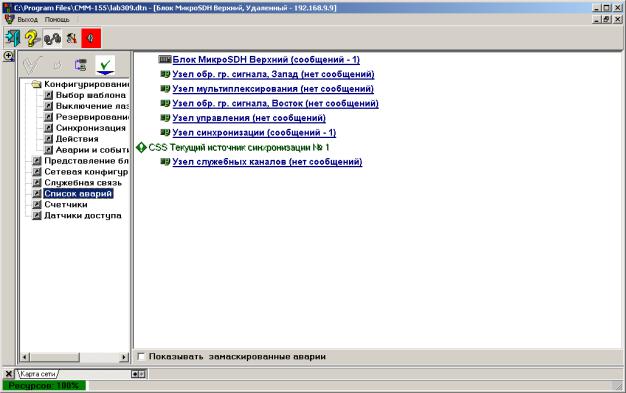Select Счетчики tree item
This screenshot has width=626, height=393.
pos(65,204)
